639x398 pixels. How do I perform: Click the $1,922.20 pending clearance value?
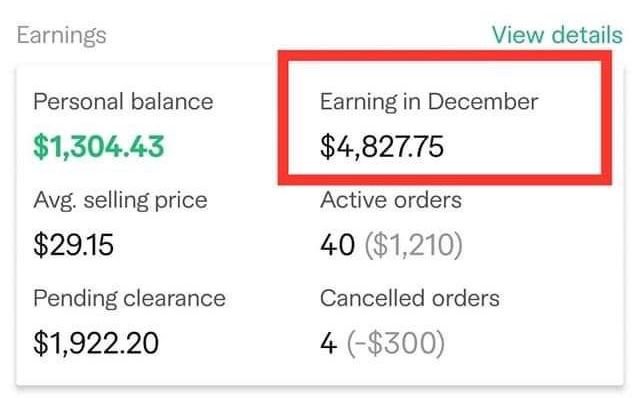[96, 343]
